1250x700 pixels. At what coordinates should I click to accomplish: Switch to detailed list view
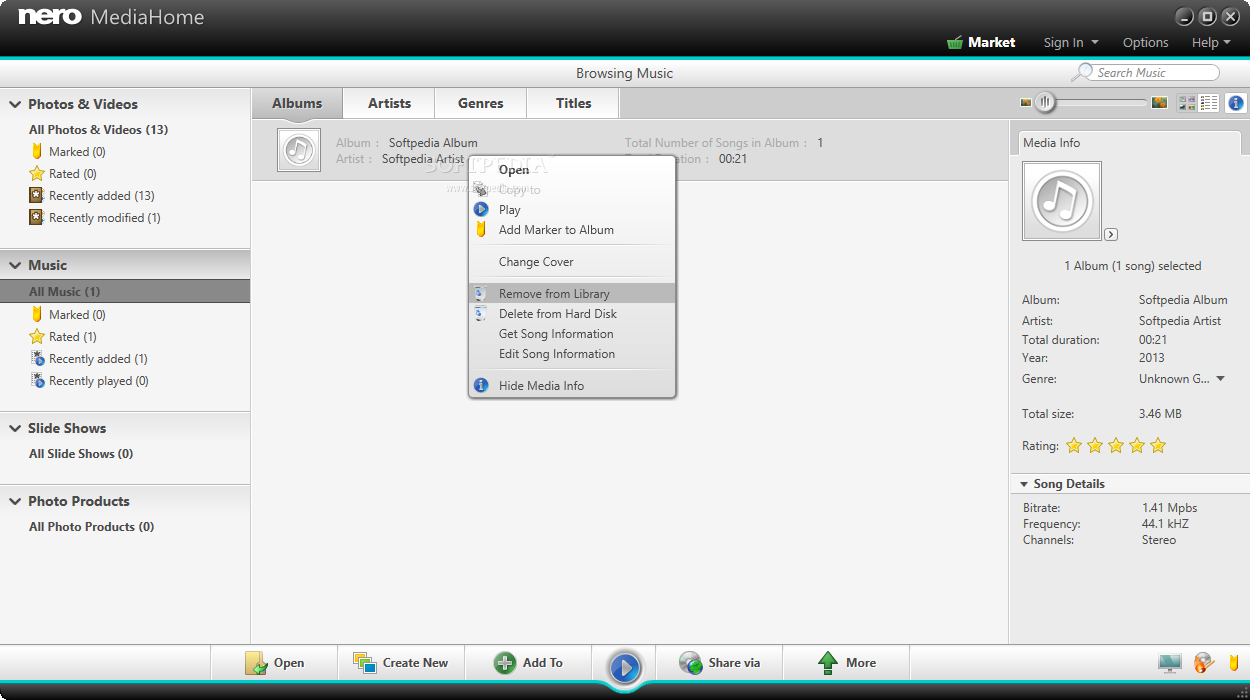point(1209,102)
